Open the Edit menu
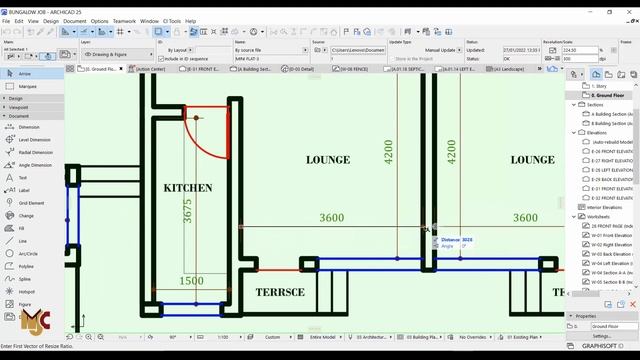Screen dimensions: 640x360 (19, 21)
